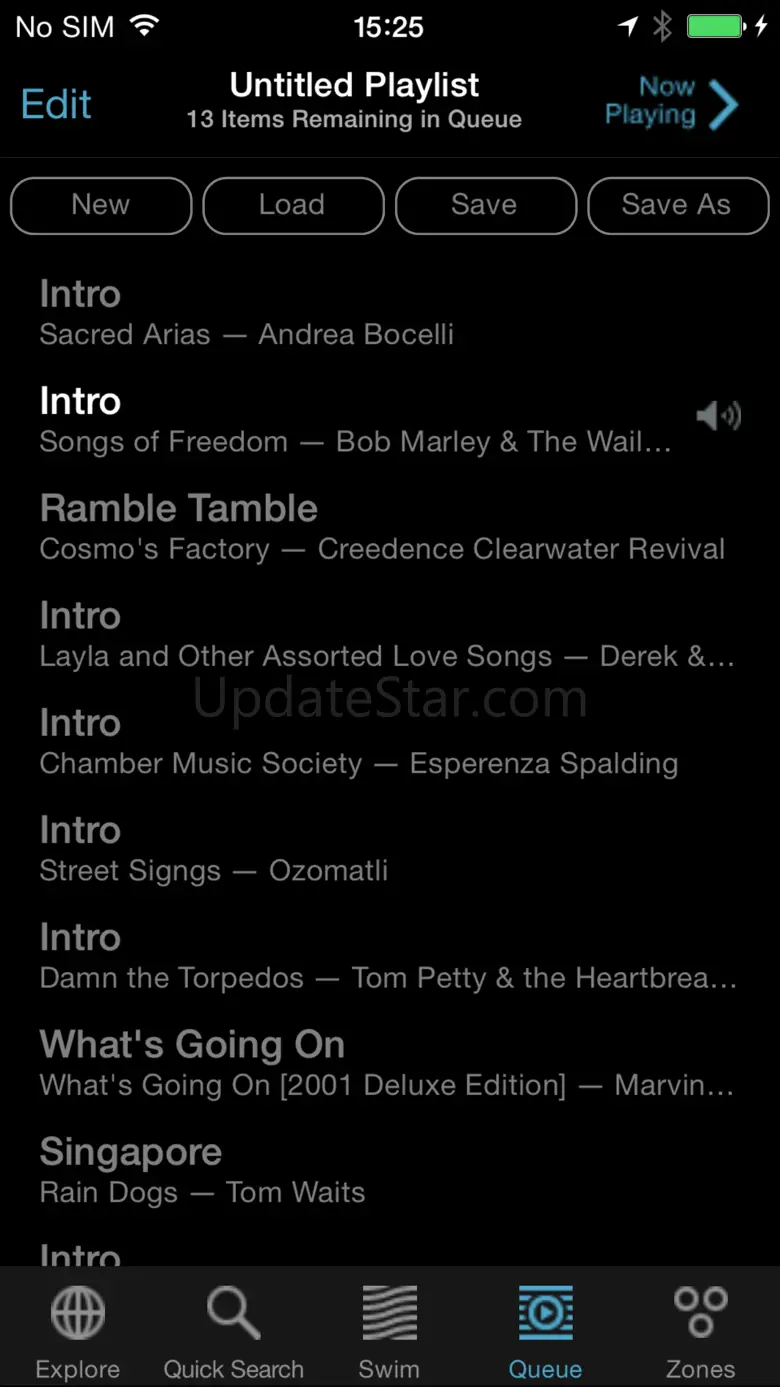The width and height of the screenshot is (780, 1387).
Task: Tap the Queue playlist icon
Action: pos(545,1312)
